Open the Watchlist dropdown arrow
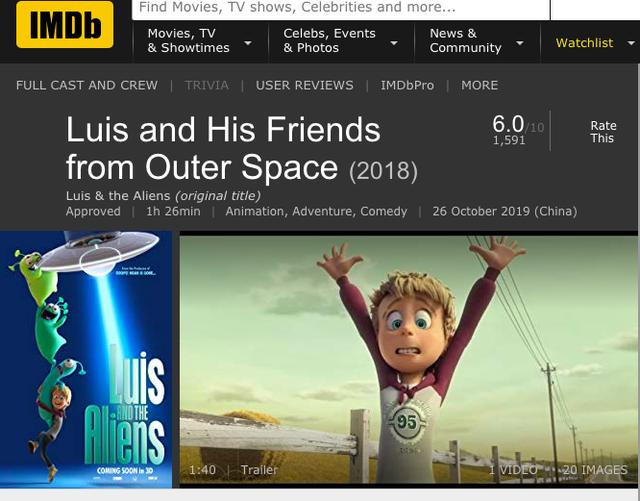This screenshot has height=501, width=640. pos(631,43)
